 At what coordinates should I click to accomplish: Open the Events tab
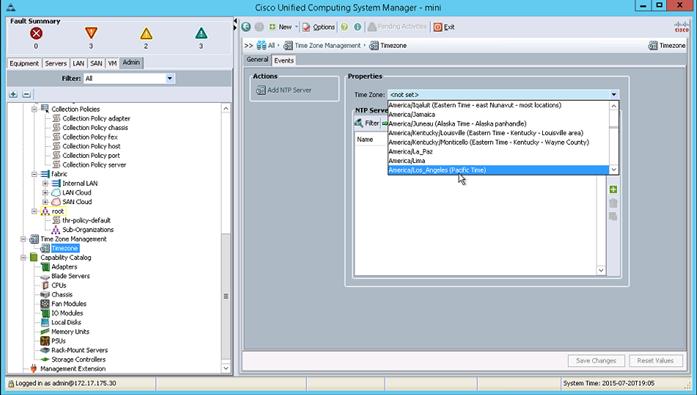point(284,60)
